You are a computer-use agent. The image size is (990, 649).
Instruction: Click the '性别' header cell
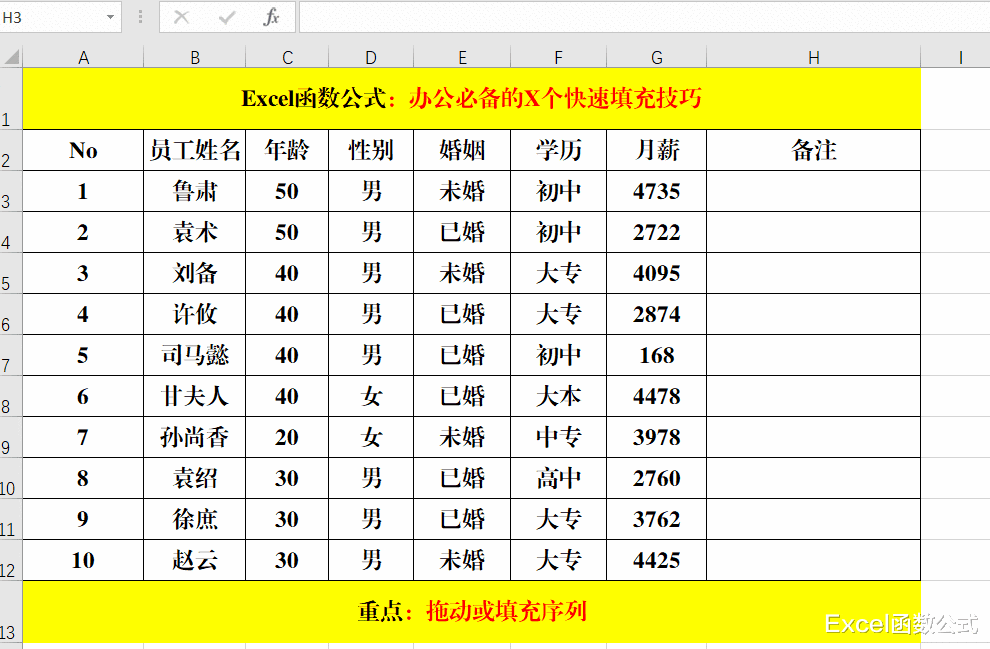371,150
